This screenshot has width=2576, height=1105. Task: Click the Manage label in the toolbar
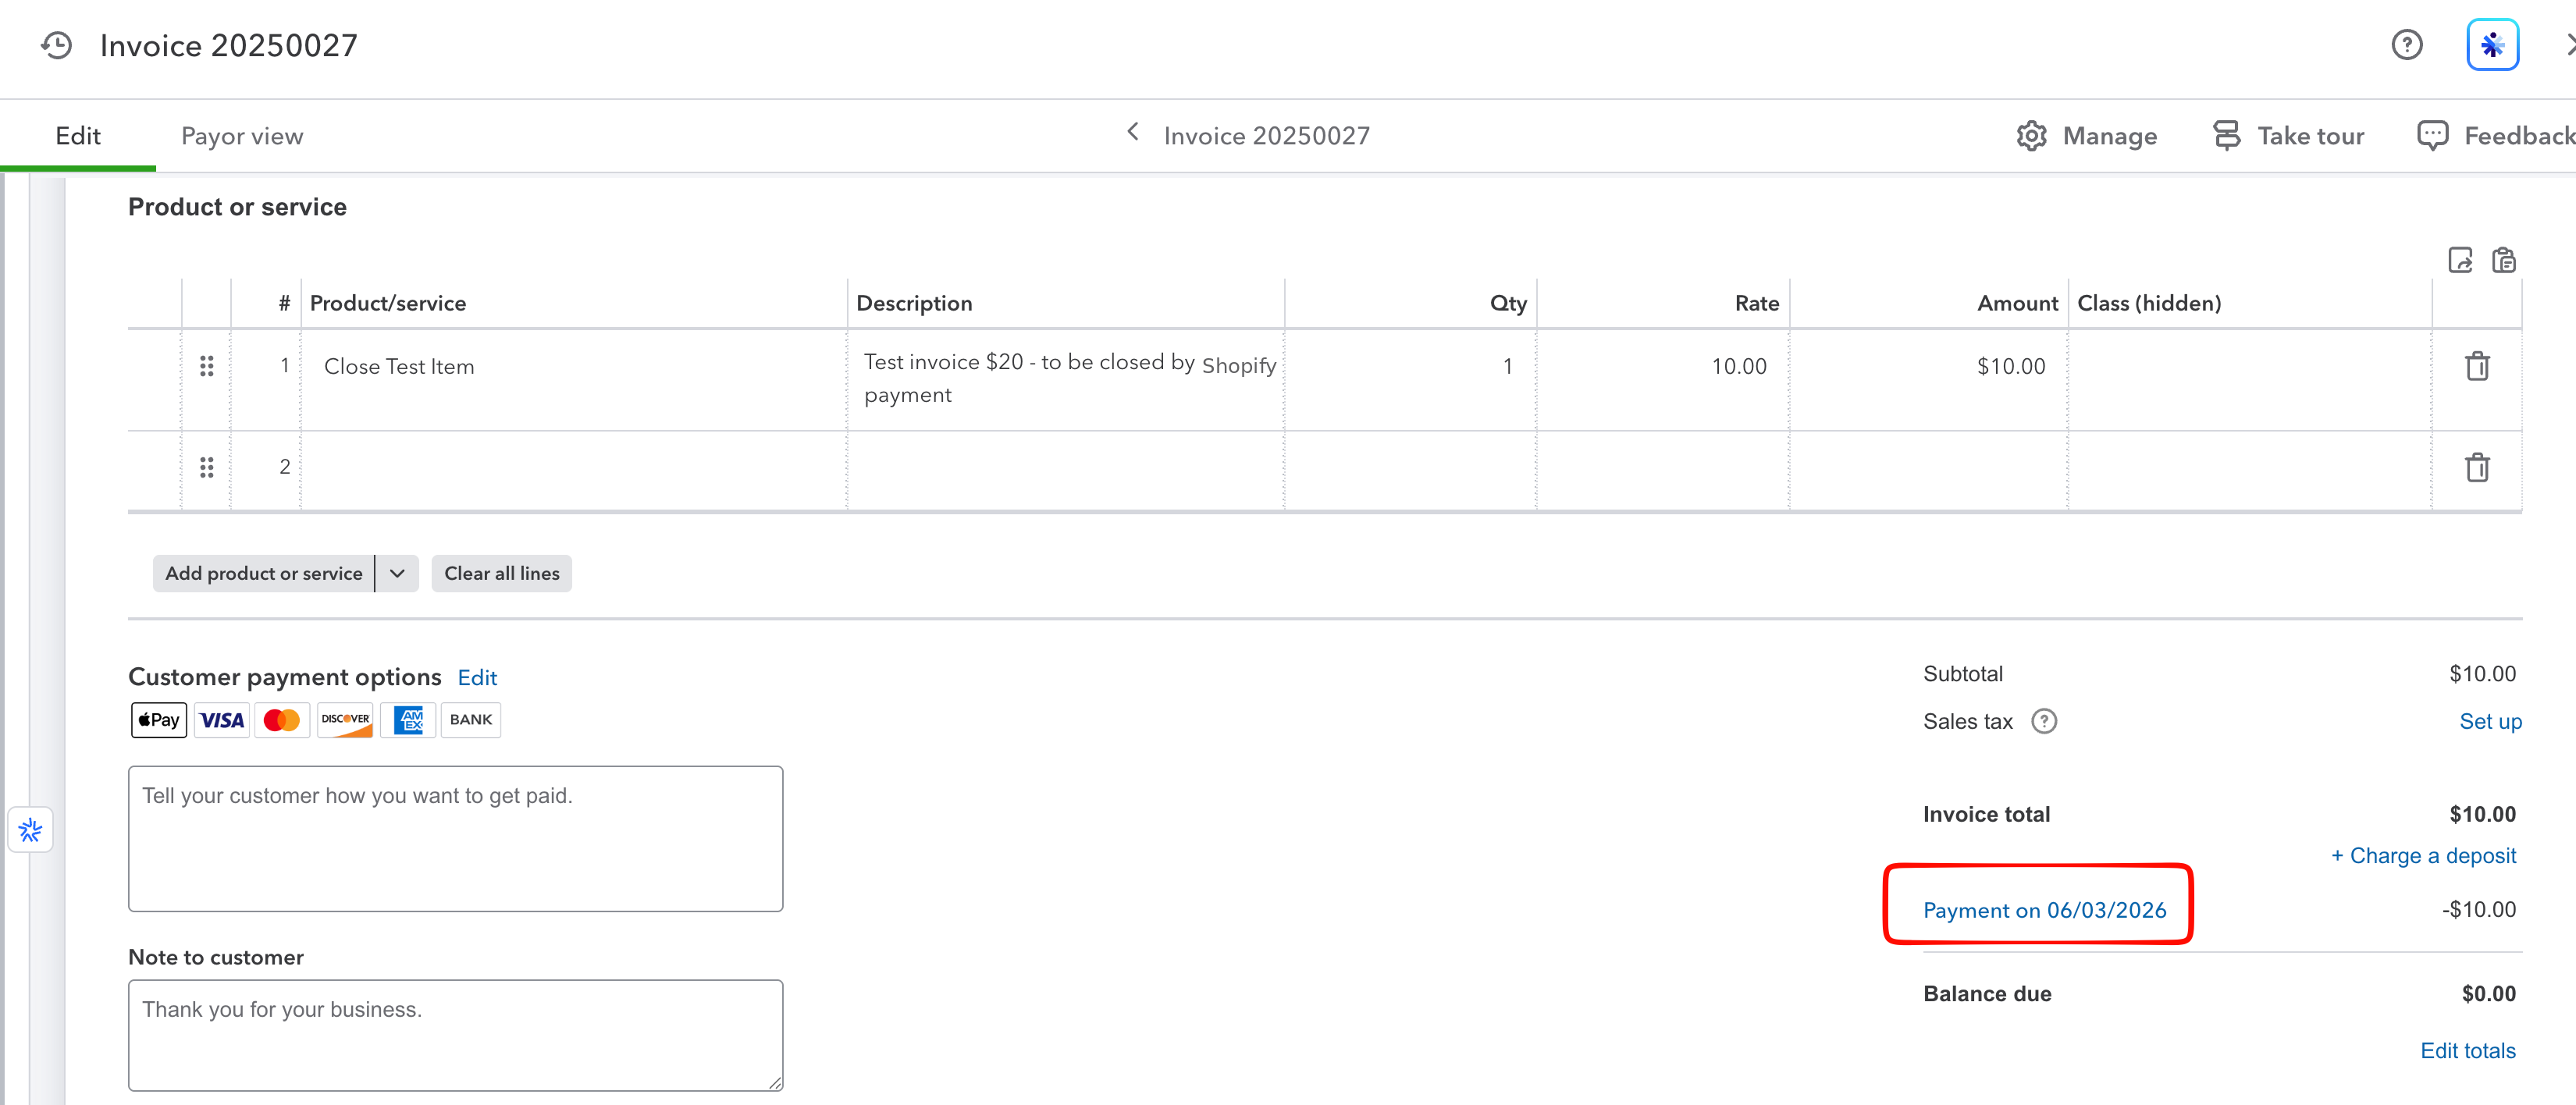click(x=2109, y=136)
